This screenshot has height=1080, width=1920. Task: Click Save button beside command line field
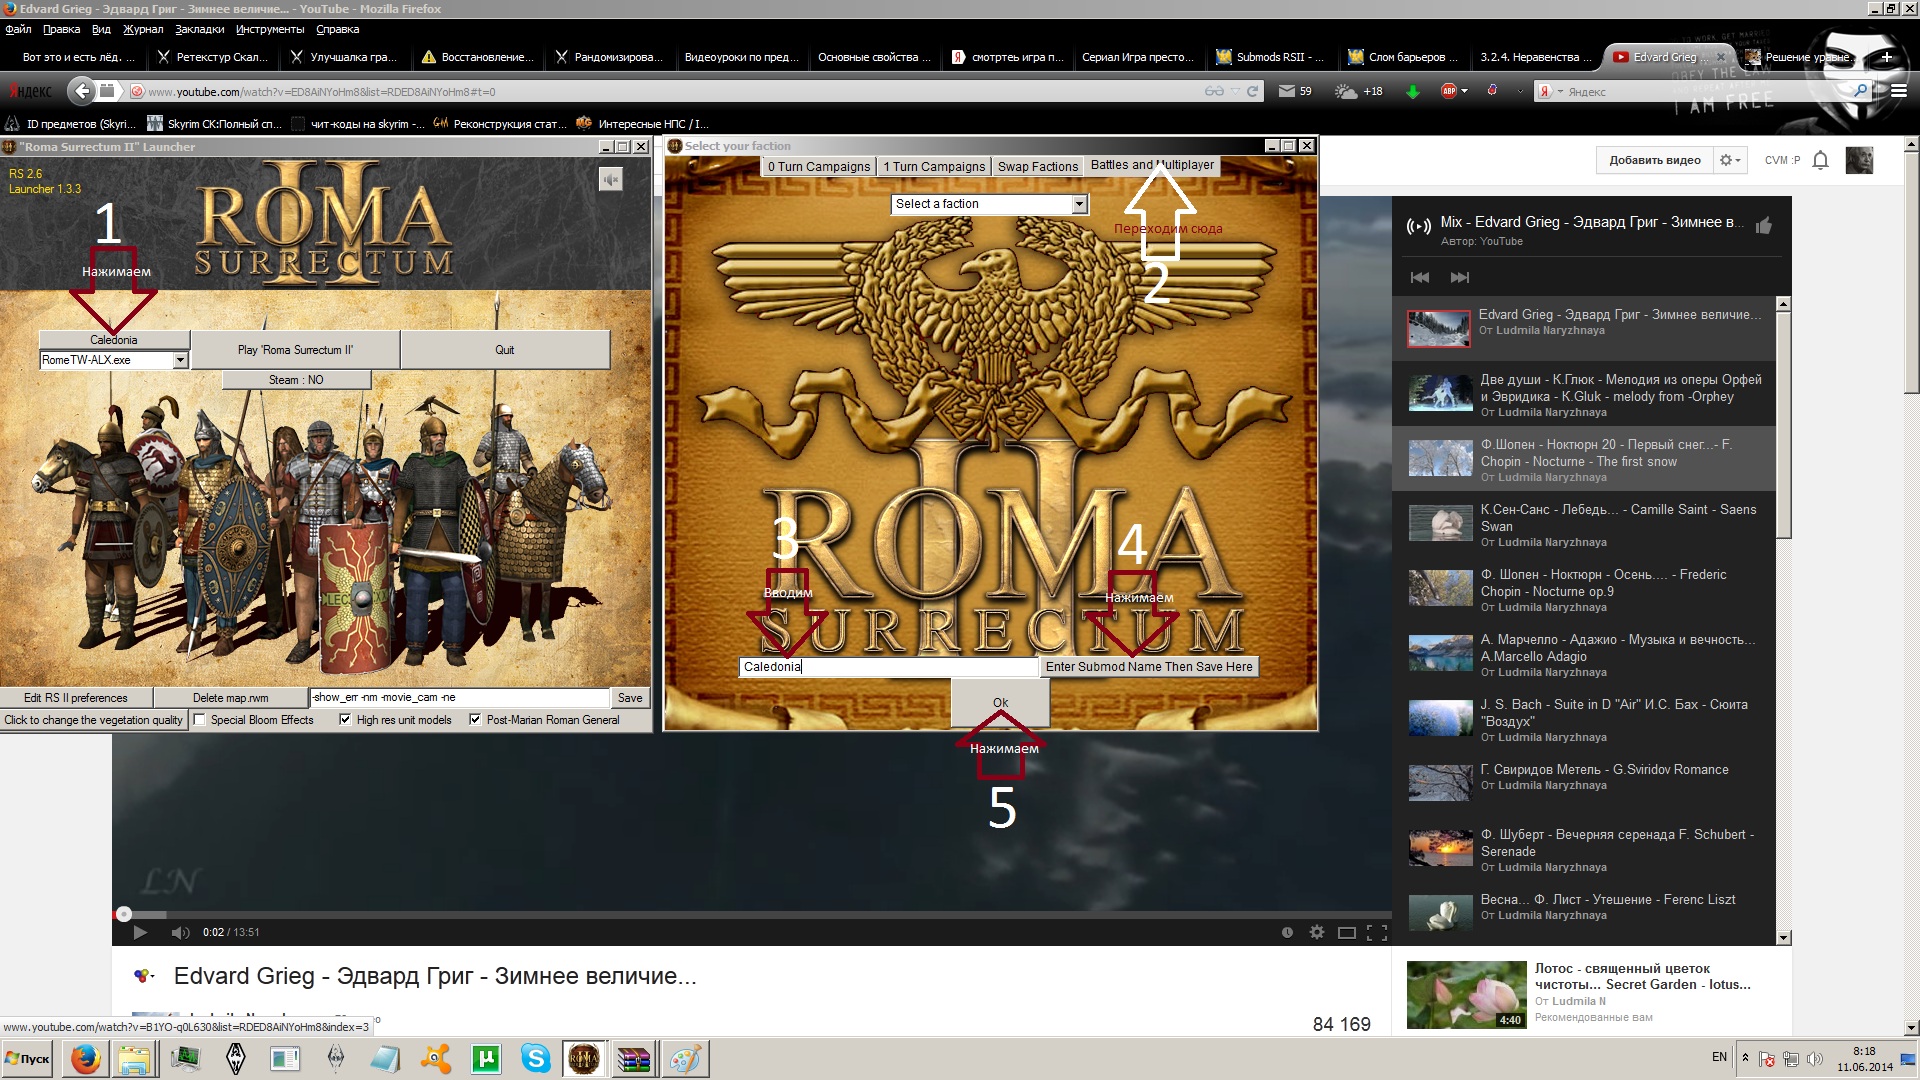pos(630,698)
